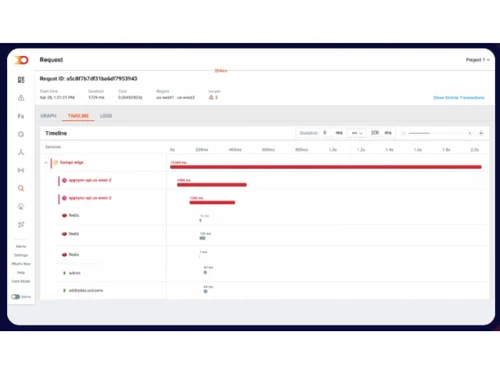Open the hexagon resources icon in the sidebar
This screenshot has width=500, height=375.
click(x=21, y=134)
